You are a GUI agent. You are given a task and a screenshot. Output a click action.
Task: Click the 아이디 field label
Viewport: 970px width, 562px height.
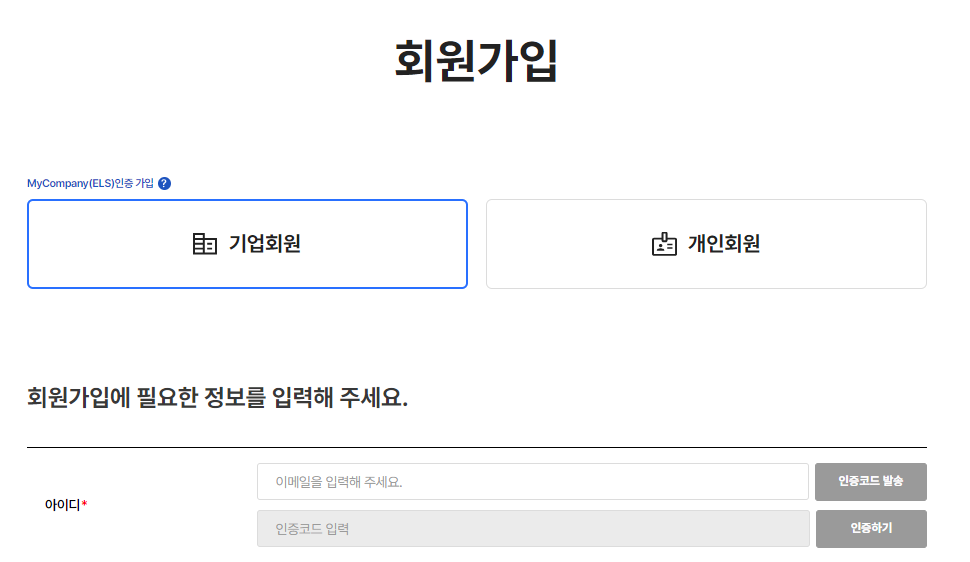(62, 505)
